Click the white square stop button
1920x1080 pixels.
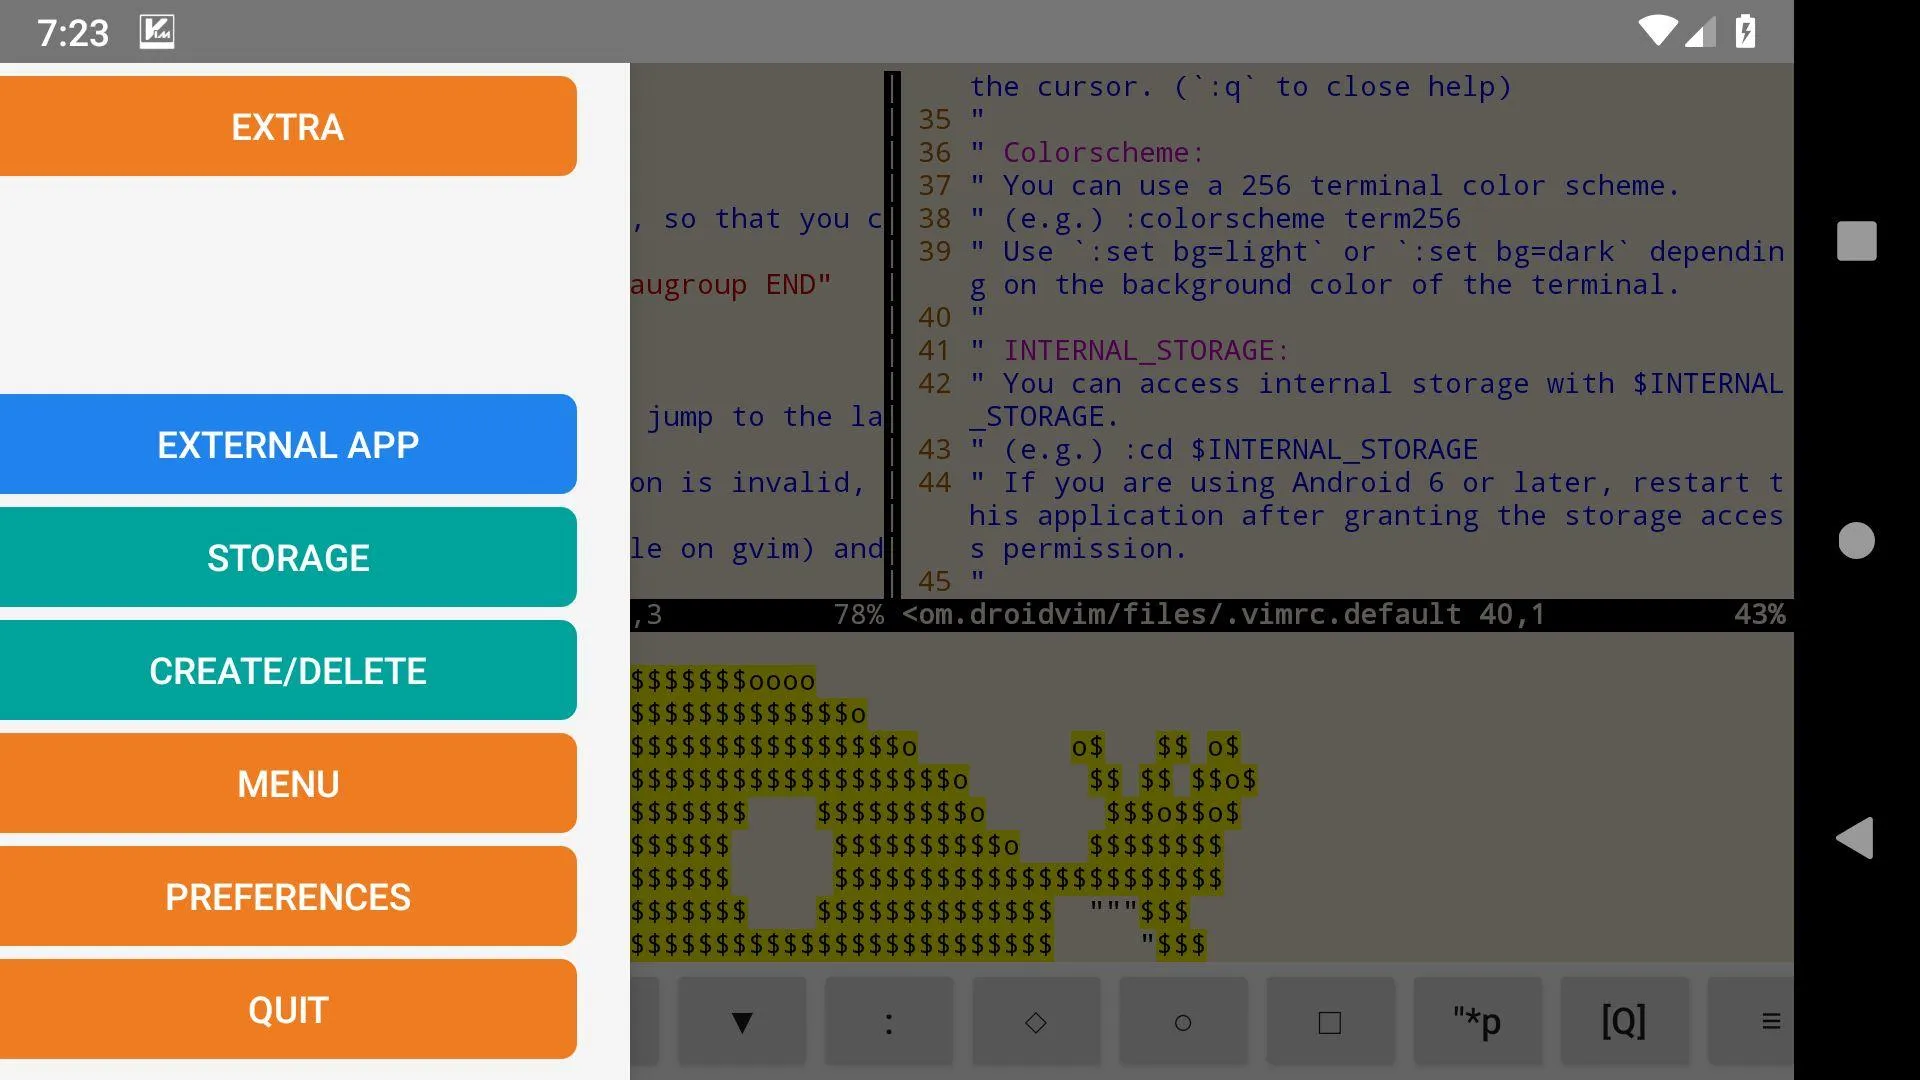pos(1855,240)
